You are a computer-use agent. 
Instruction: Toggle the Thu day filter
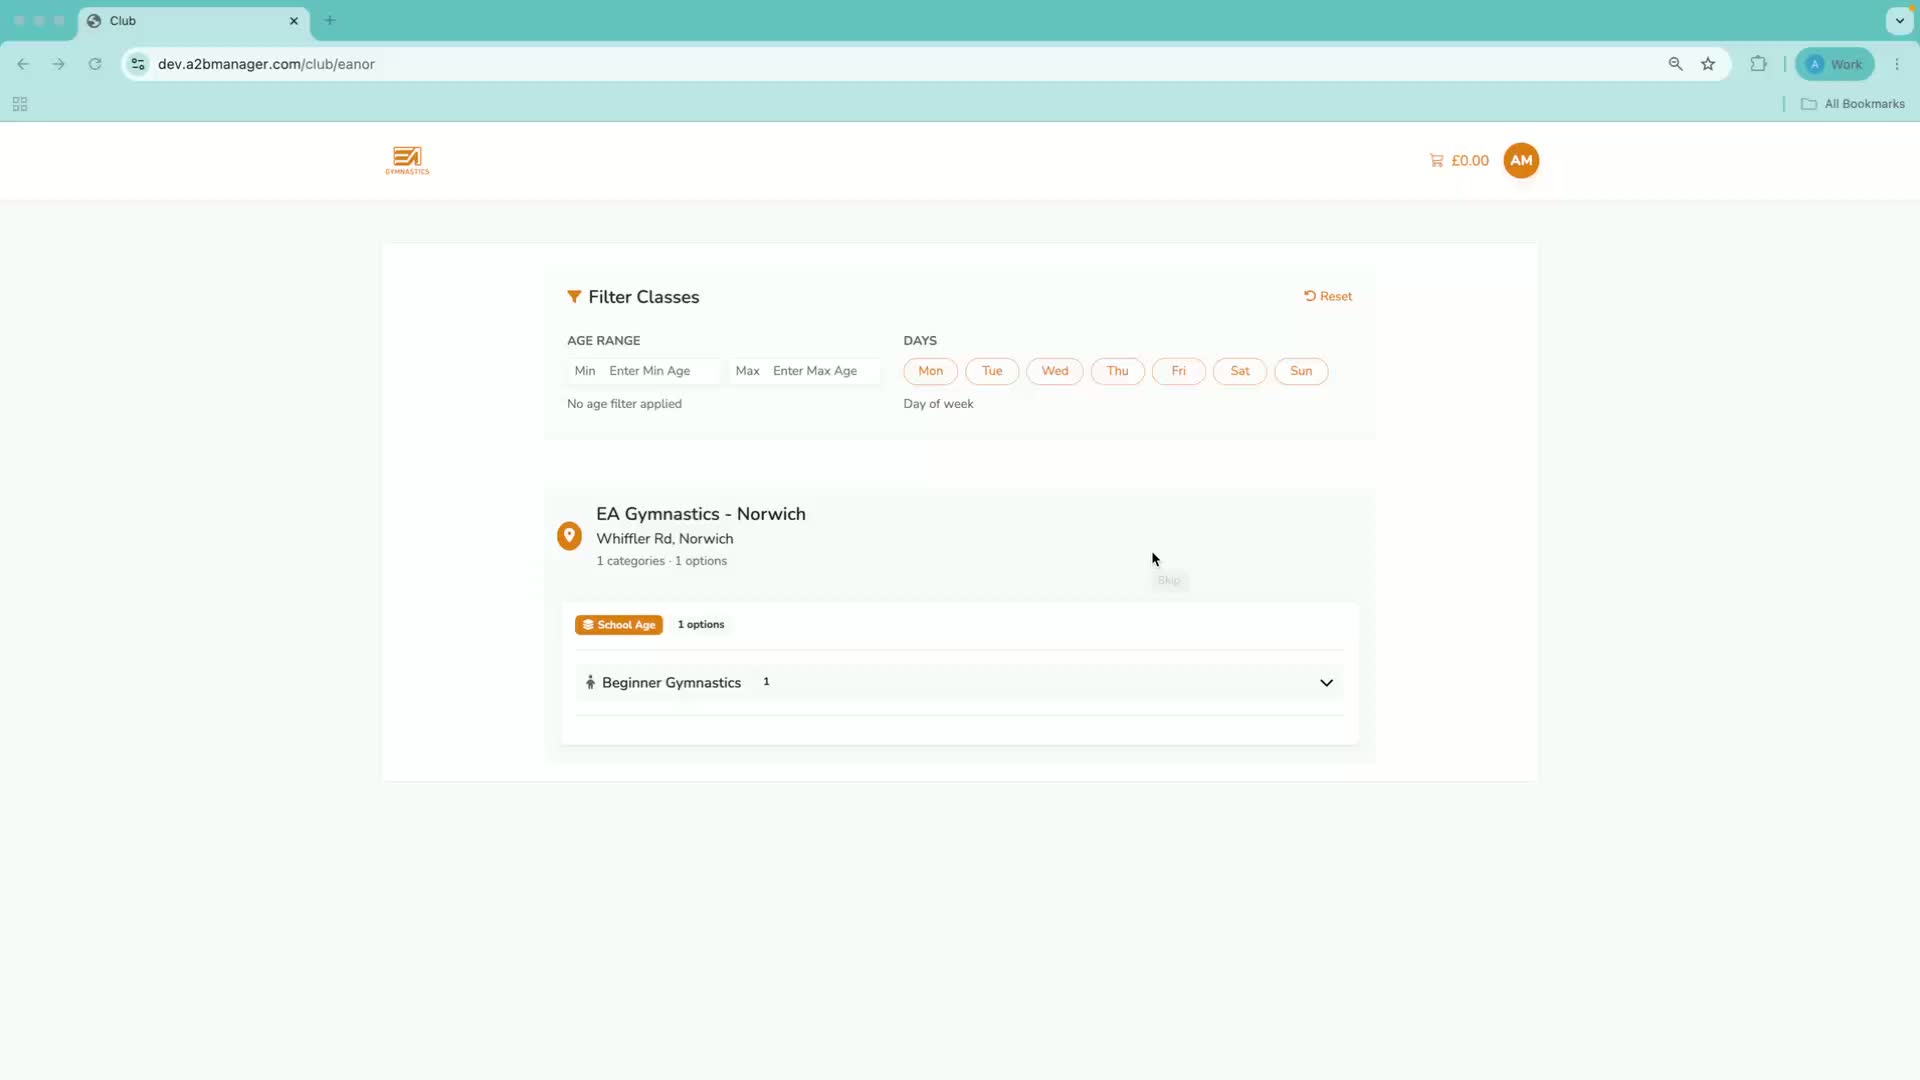(x=1118, y=371)
